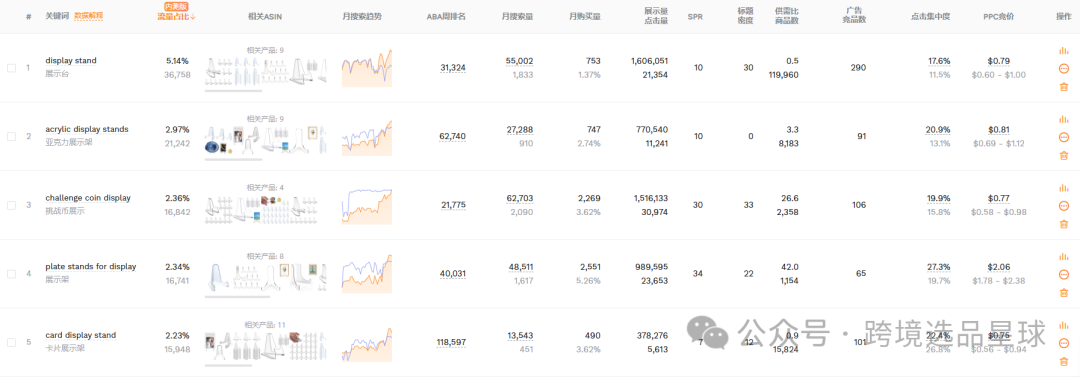
Task: Check the box for display stand row
Action: [11, 68]
